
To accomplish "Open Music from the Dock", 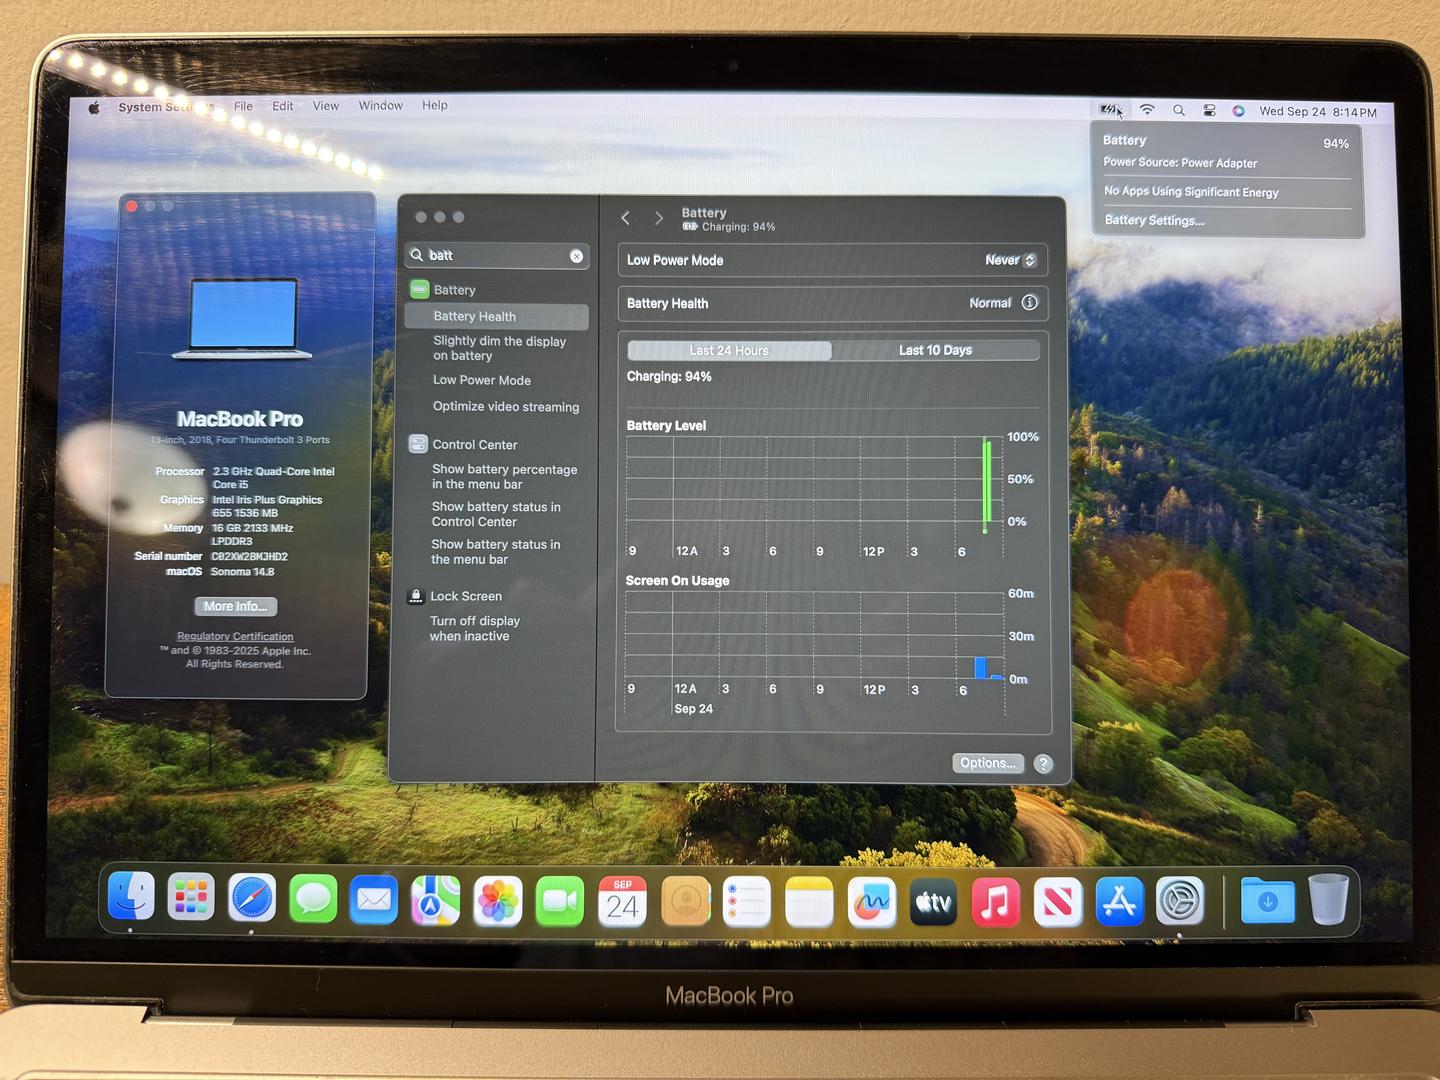I will (996, 902).
